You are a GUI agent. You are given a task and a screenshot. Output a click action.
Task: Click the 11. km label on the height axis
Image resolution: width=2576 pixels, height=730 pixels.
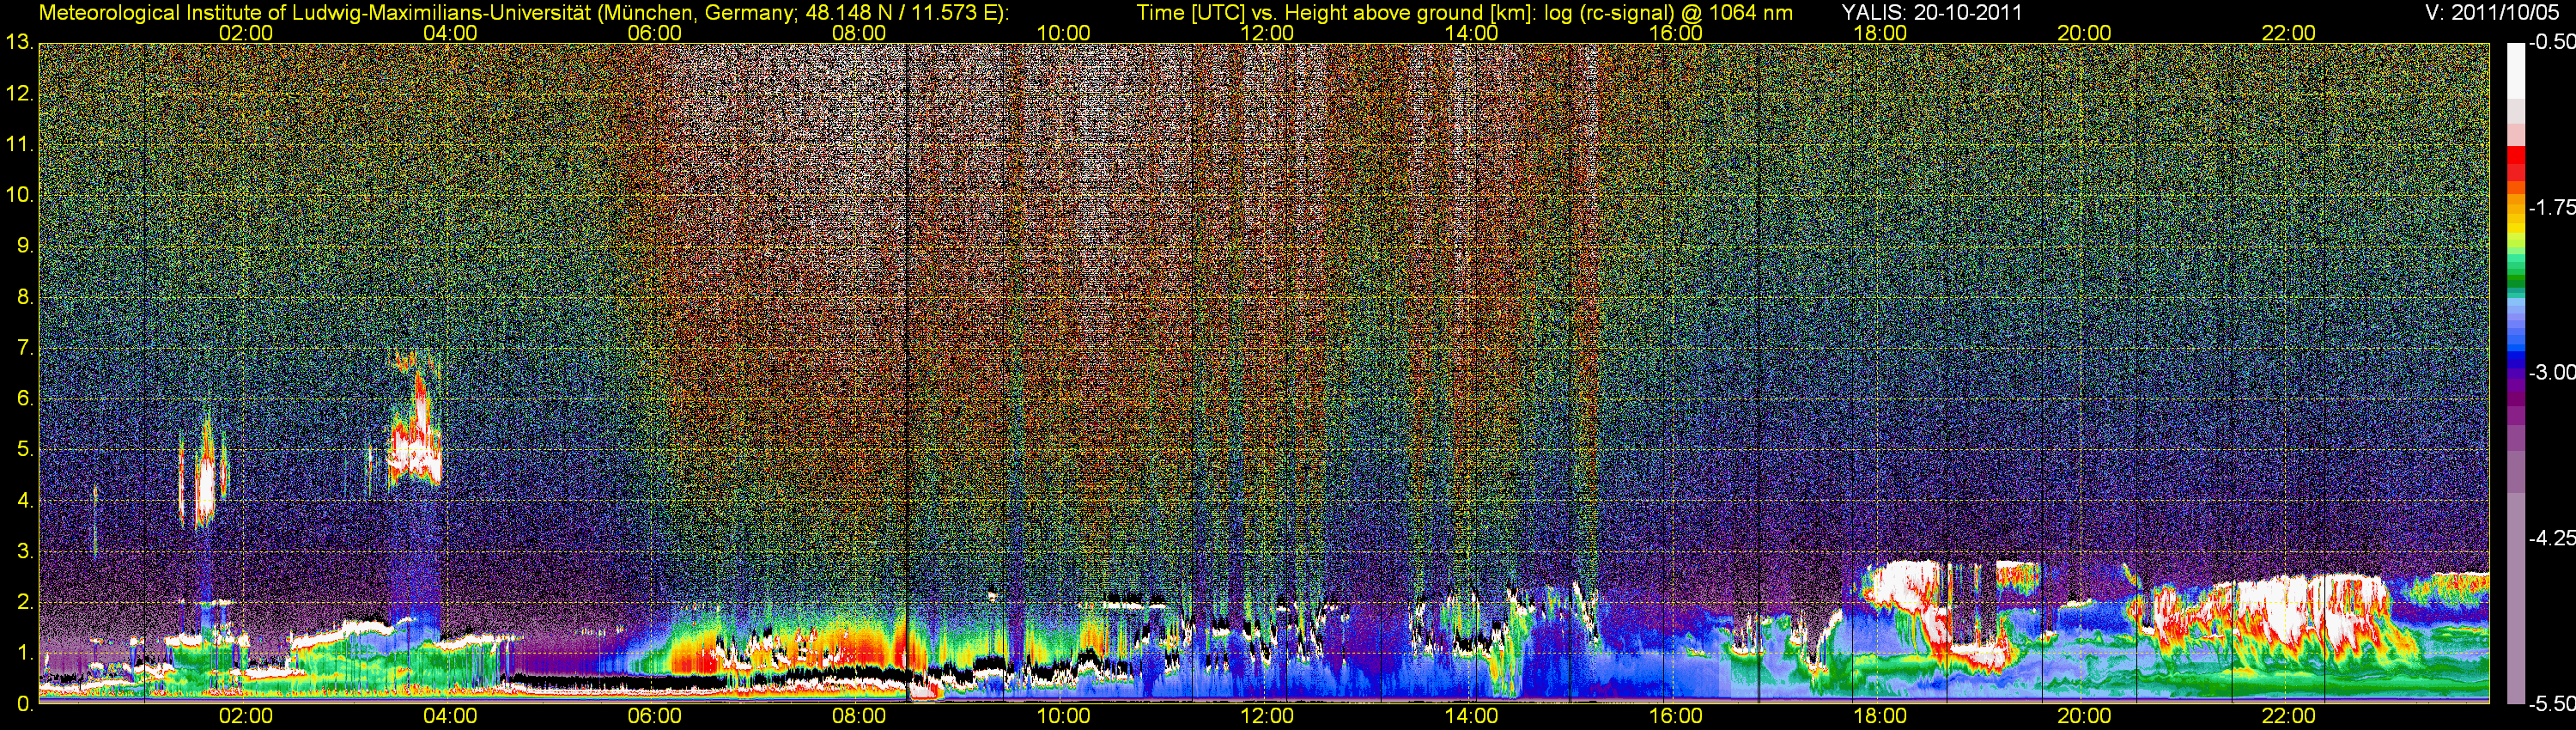coord(20,145)
